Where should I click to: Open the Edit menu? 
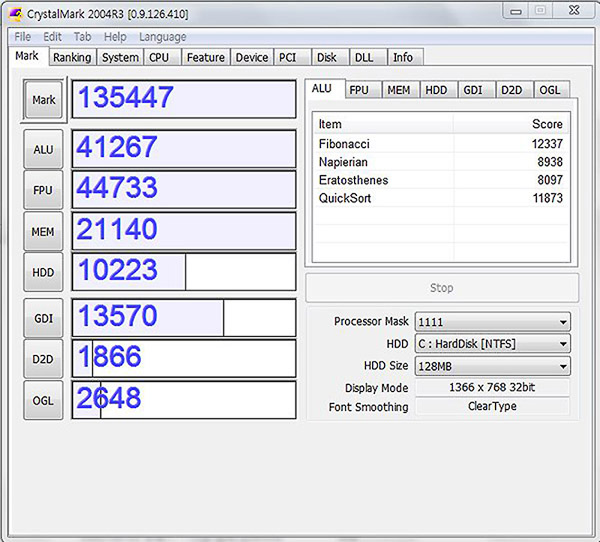click(x=52, y=37)
